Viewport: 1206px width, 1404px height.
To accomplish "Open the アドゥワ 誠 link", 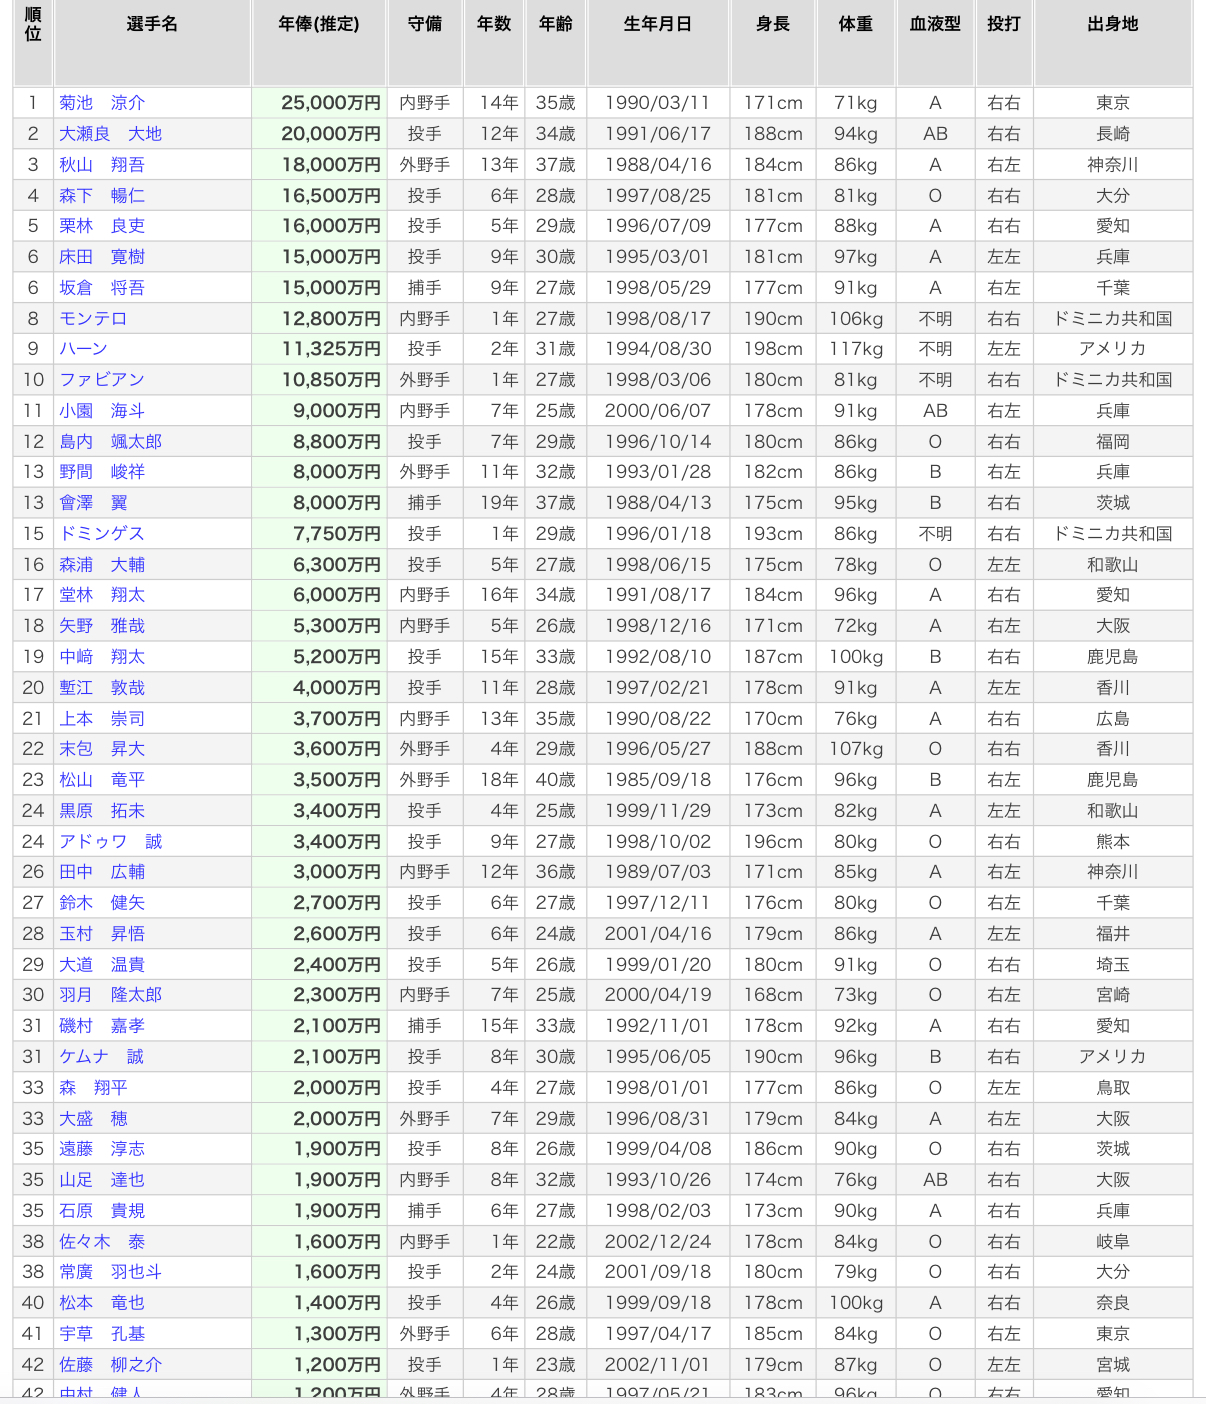I will click(x=110, y=842).
